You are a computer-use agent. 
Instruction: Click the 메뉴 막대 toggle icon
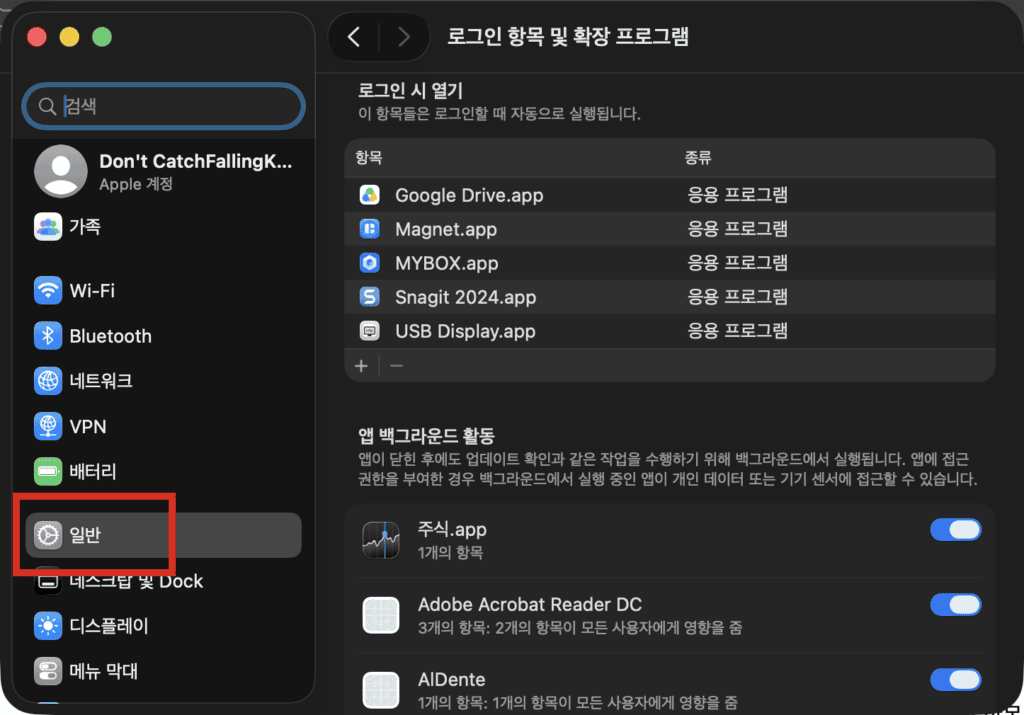48,671
